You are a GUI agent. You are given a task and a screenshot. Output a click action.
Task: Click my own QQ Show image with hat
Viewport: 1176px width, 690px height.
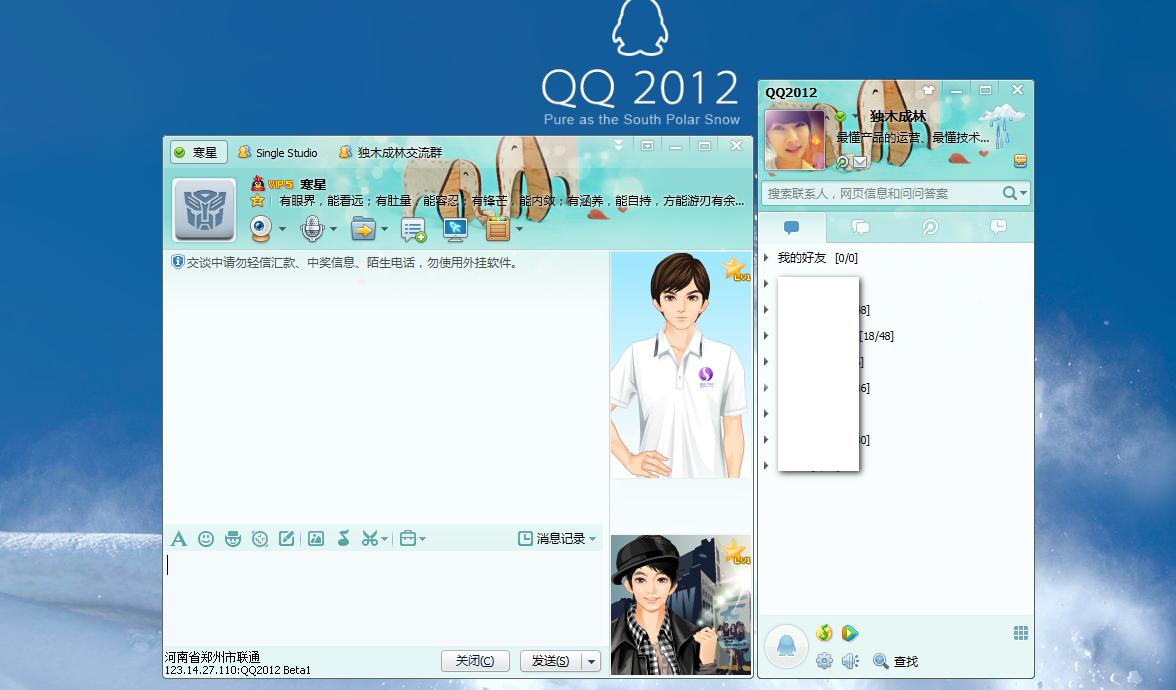(x=681, y=604)
